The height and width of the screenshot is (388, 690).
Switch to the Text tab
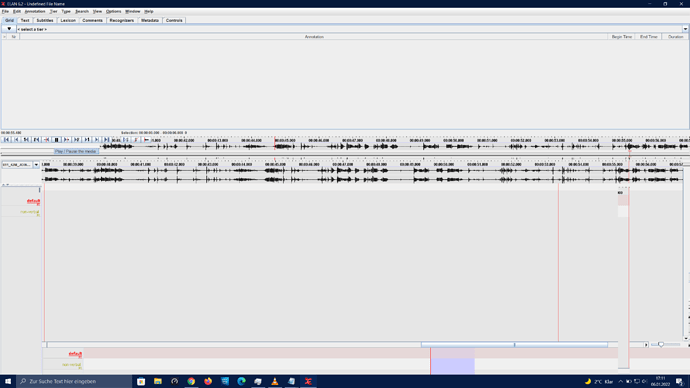(25, 20)
